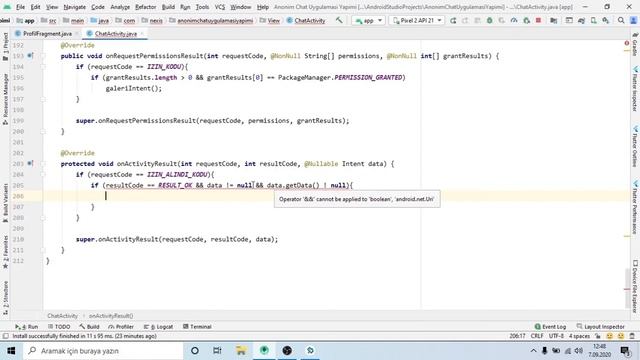Select the ChatActivity.java editor tab

point(115,34)
